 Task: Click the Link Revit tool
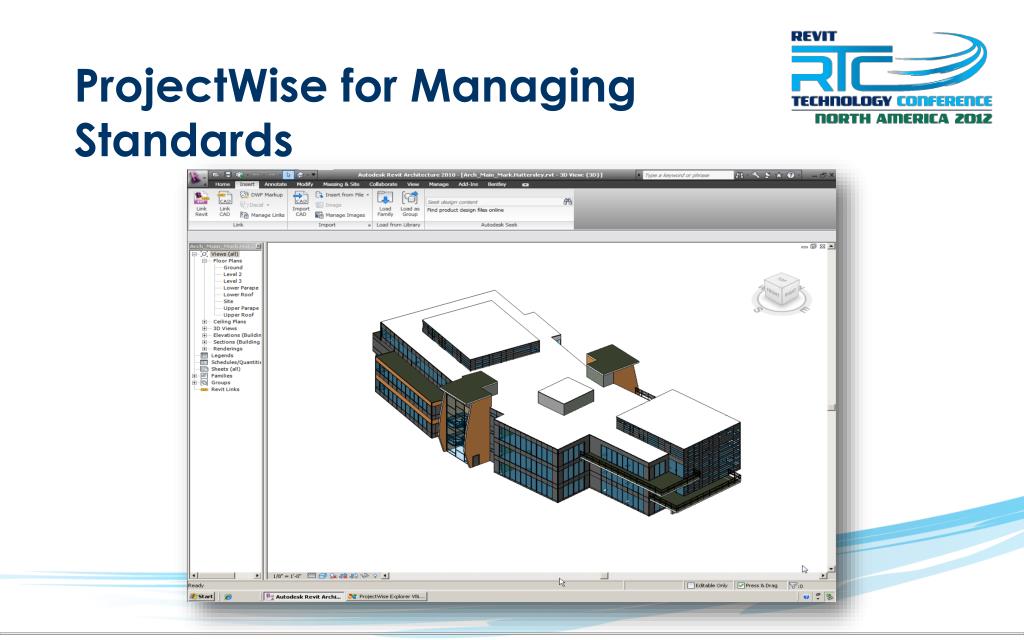[201, 204]
